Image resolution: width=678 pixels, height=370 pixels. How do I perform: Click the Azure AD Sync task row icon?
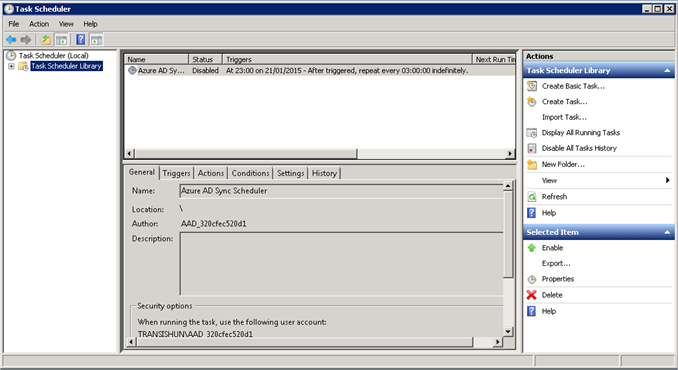132,70
